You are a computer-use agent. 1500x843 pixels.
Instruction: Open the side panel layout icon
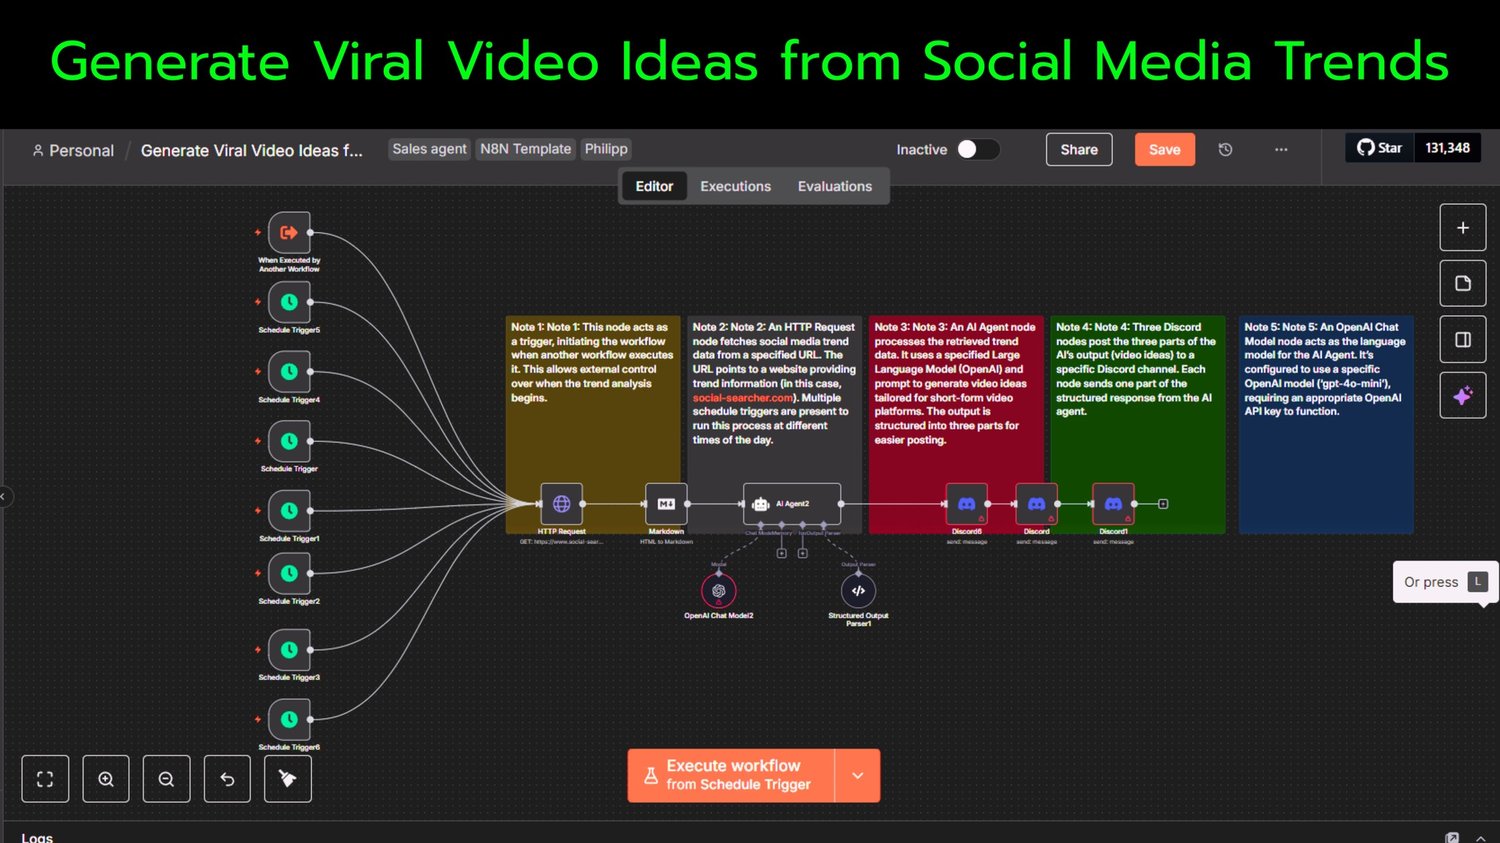(x=1463, y=340)
